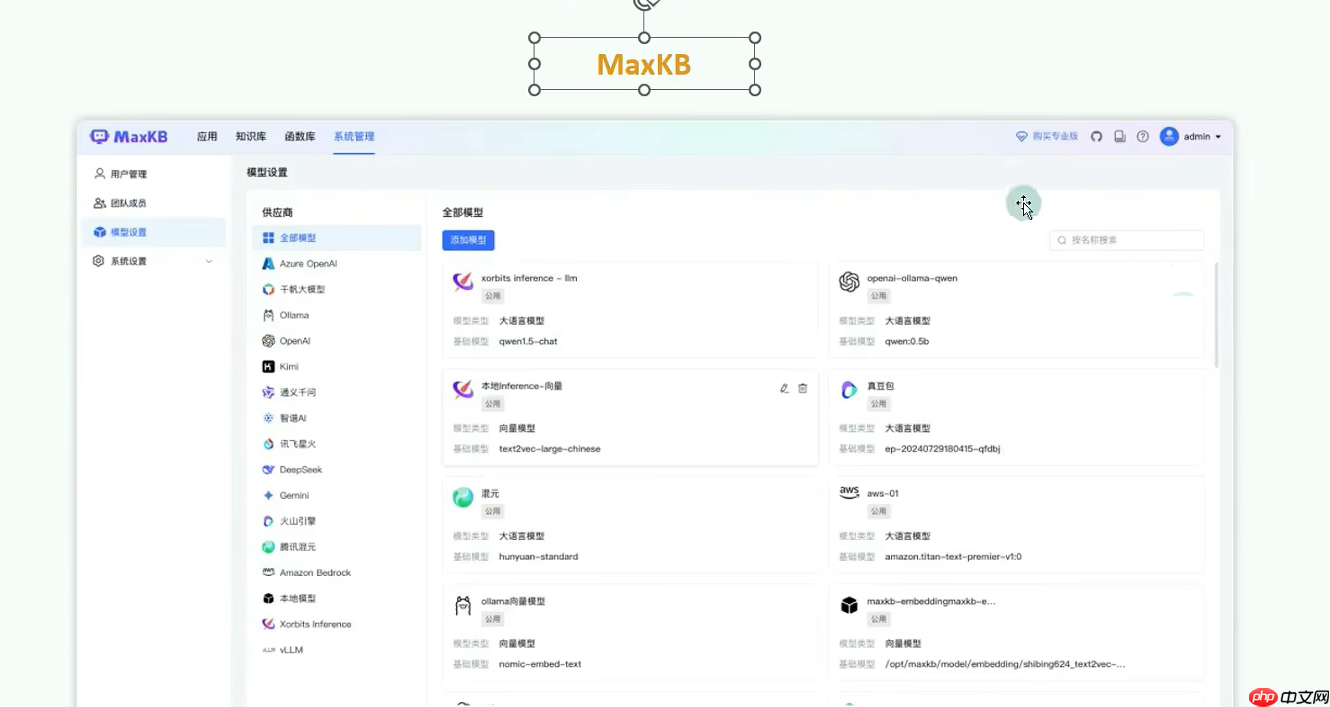Image resolution: width=1330 pixels, height=707 pixels.
Task: Open the GitHub icon in the top bar
Action: (x=1096, y=136)
